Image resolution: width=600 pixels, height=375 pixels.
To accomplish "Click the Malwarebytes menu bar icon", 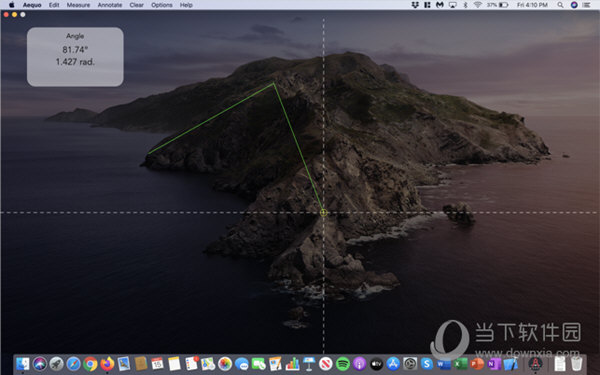I will (440, 5).
